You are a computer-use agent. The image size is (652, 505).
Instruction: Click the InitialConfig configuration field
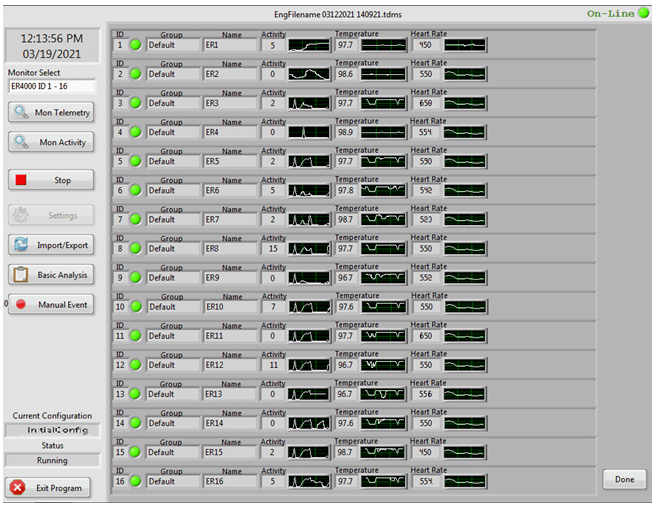[52, 430]
